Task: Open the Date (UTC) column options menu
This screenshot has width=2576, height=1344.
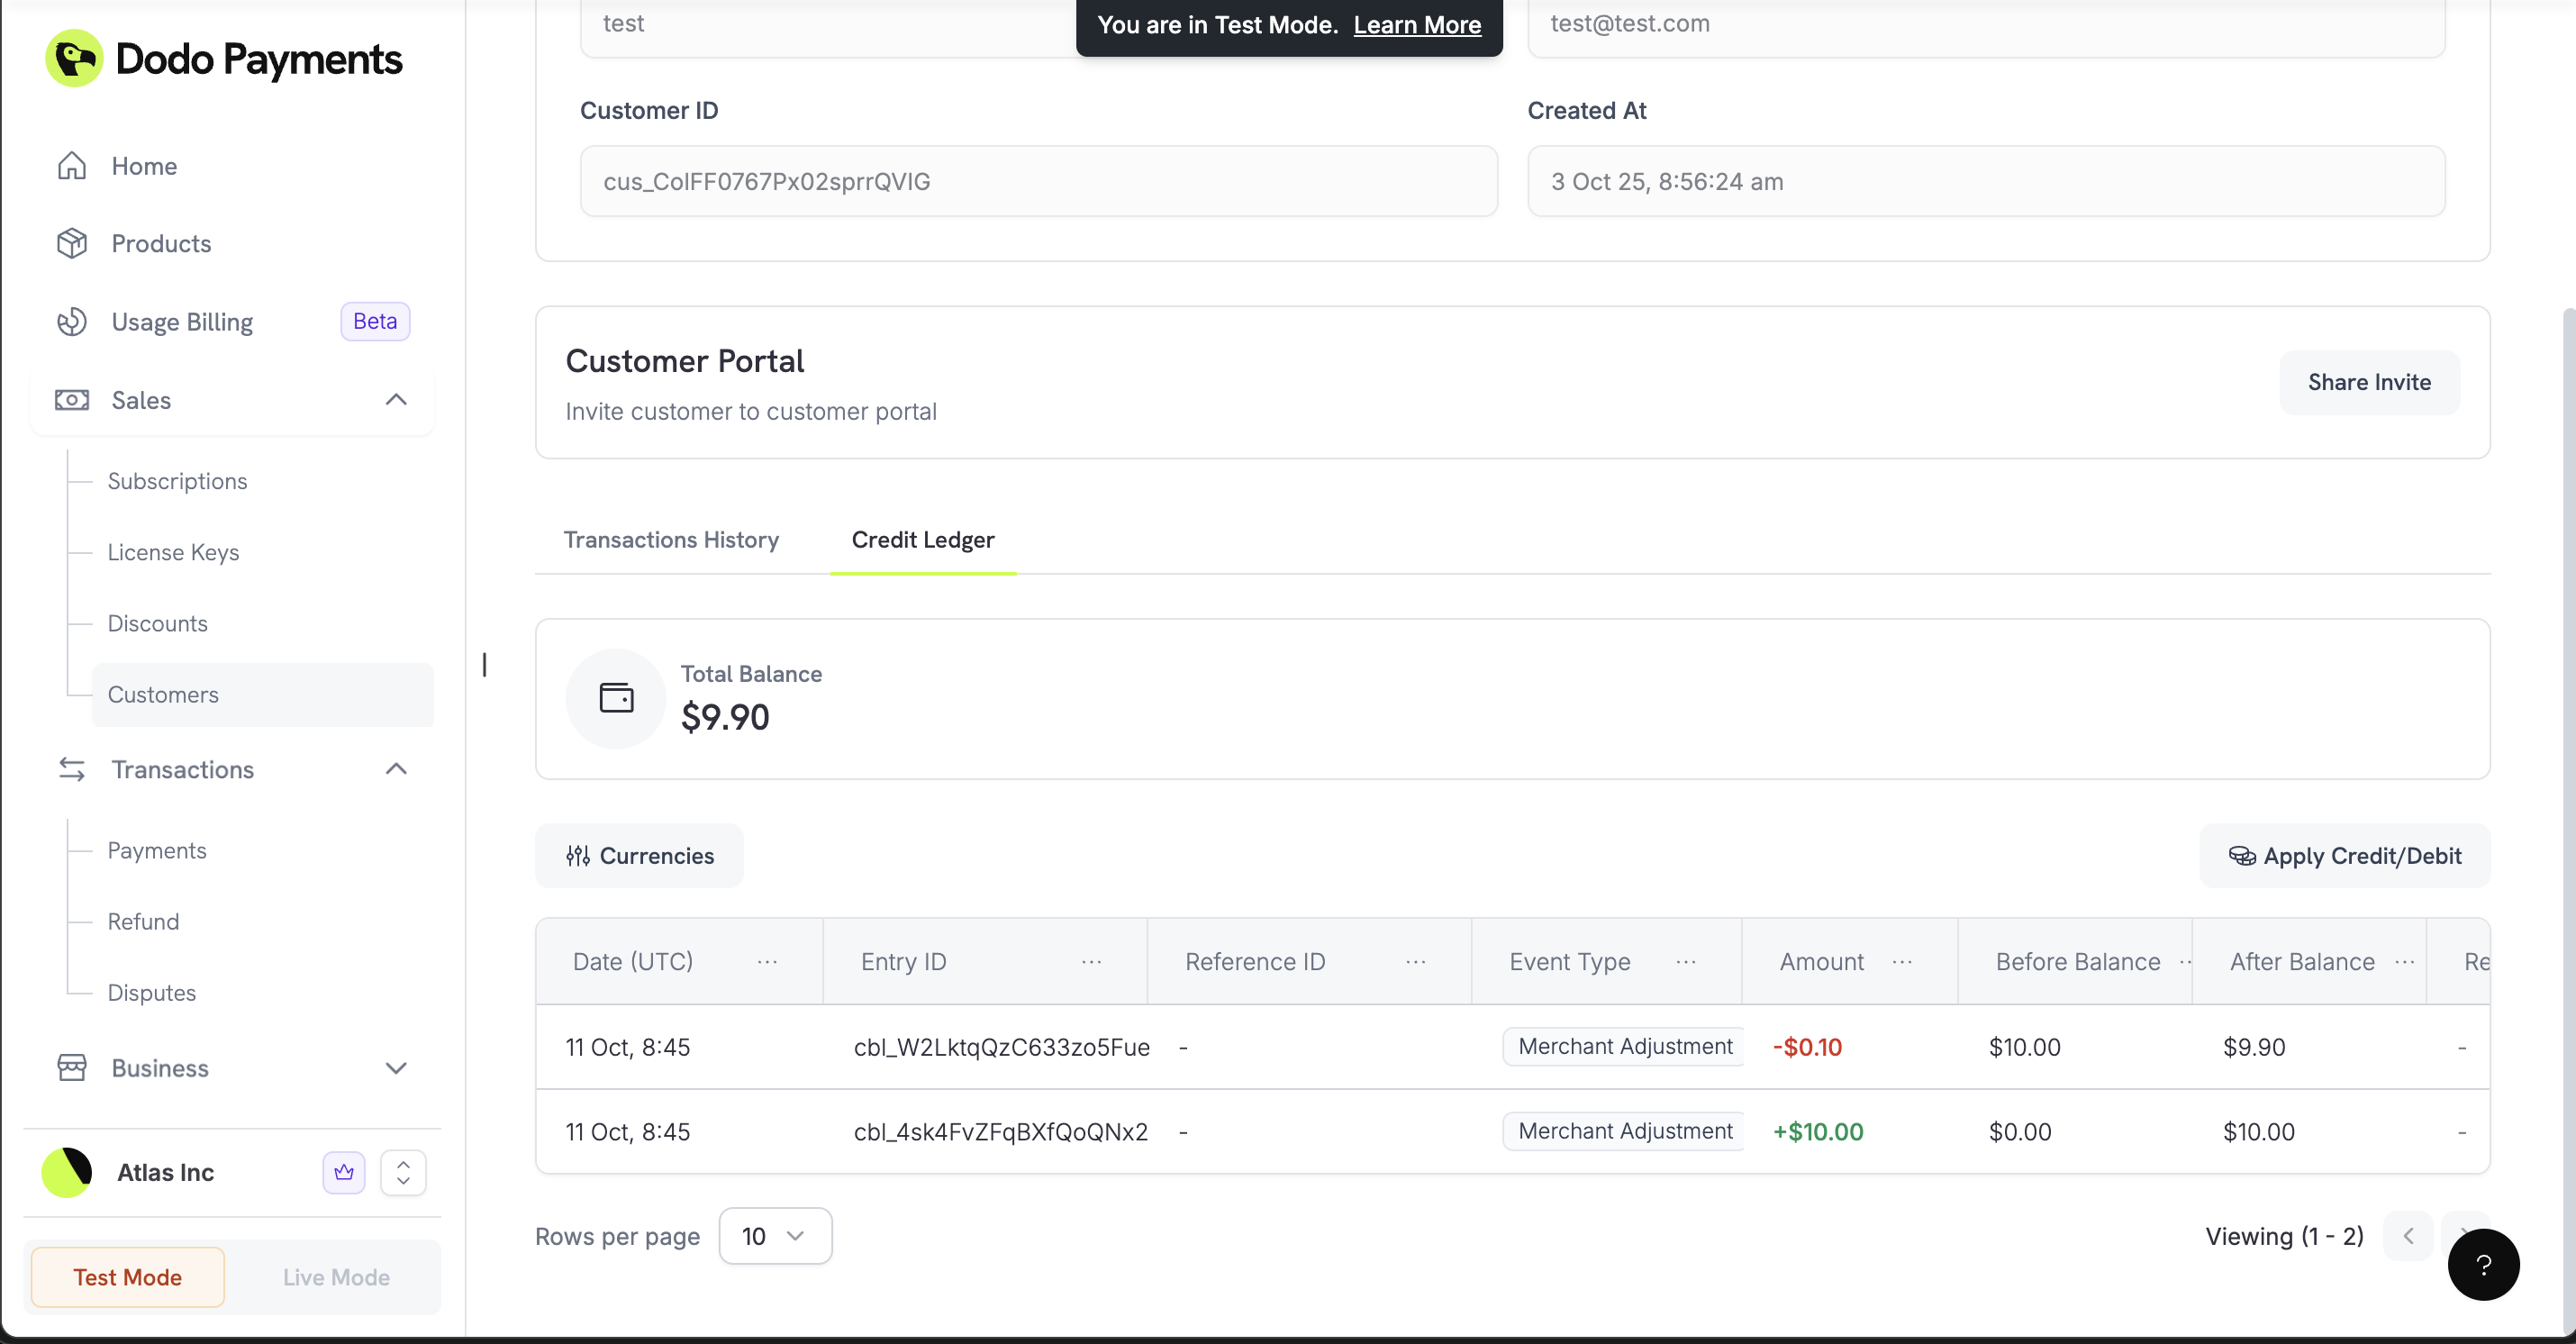Action: click(767, 962)
